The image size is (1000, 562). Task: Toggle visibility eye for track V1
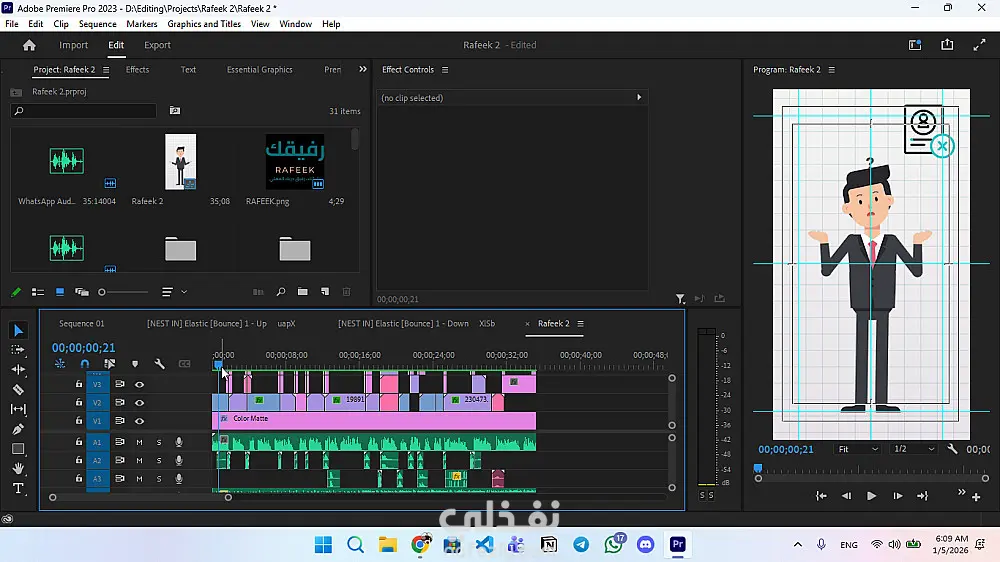[x=139, y=421]
